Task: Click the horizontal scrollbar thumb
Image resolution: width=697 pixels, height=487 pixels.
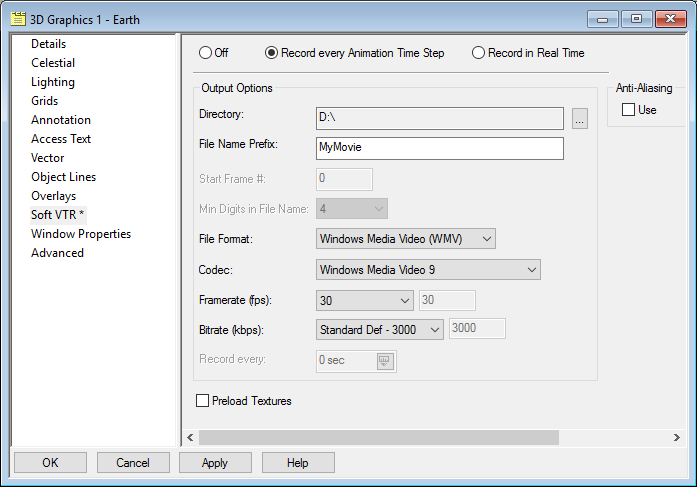Action: [379, 437]
